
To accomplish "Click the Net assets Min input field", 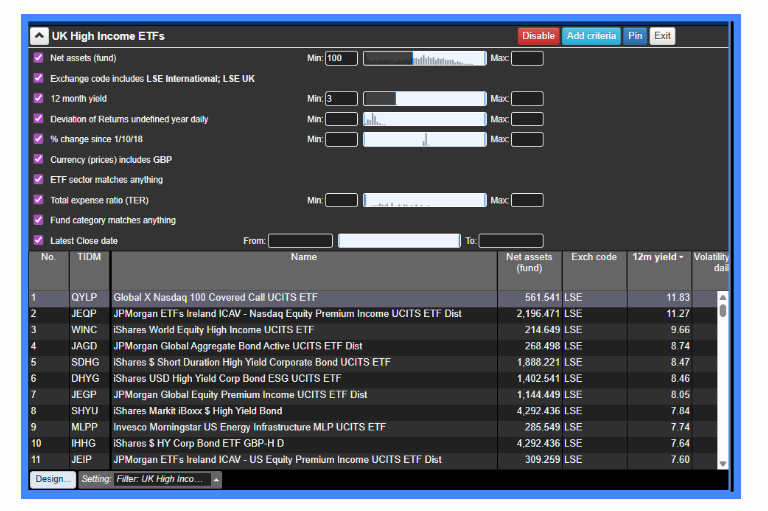I will pyautogui.click(x=341, y=58).
